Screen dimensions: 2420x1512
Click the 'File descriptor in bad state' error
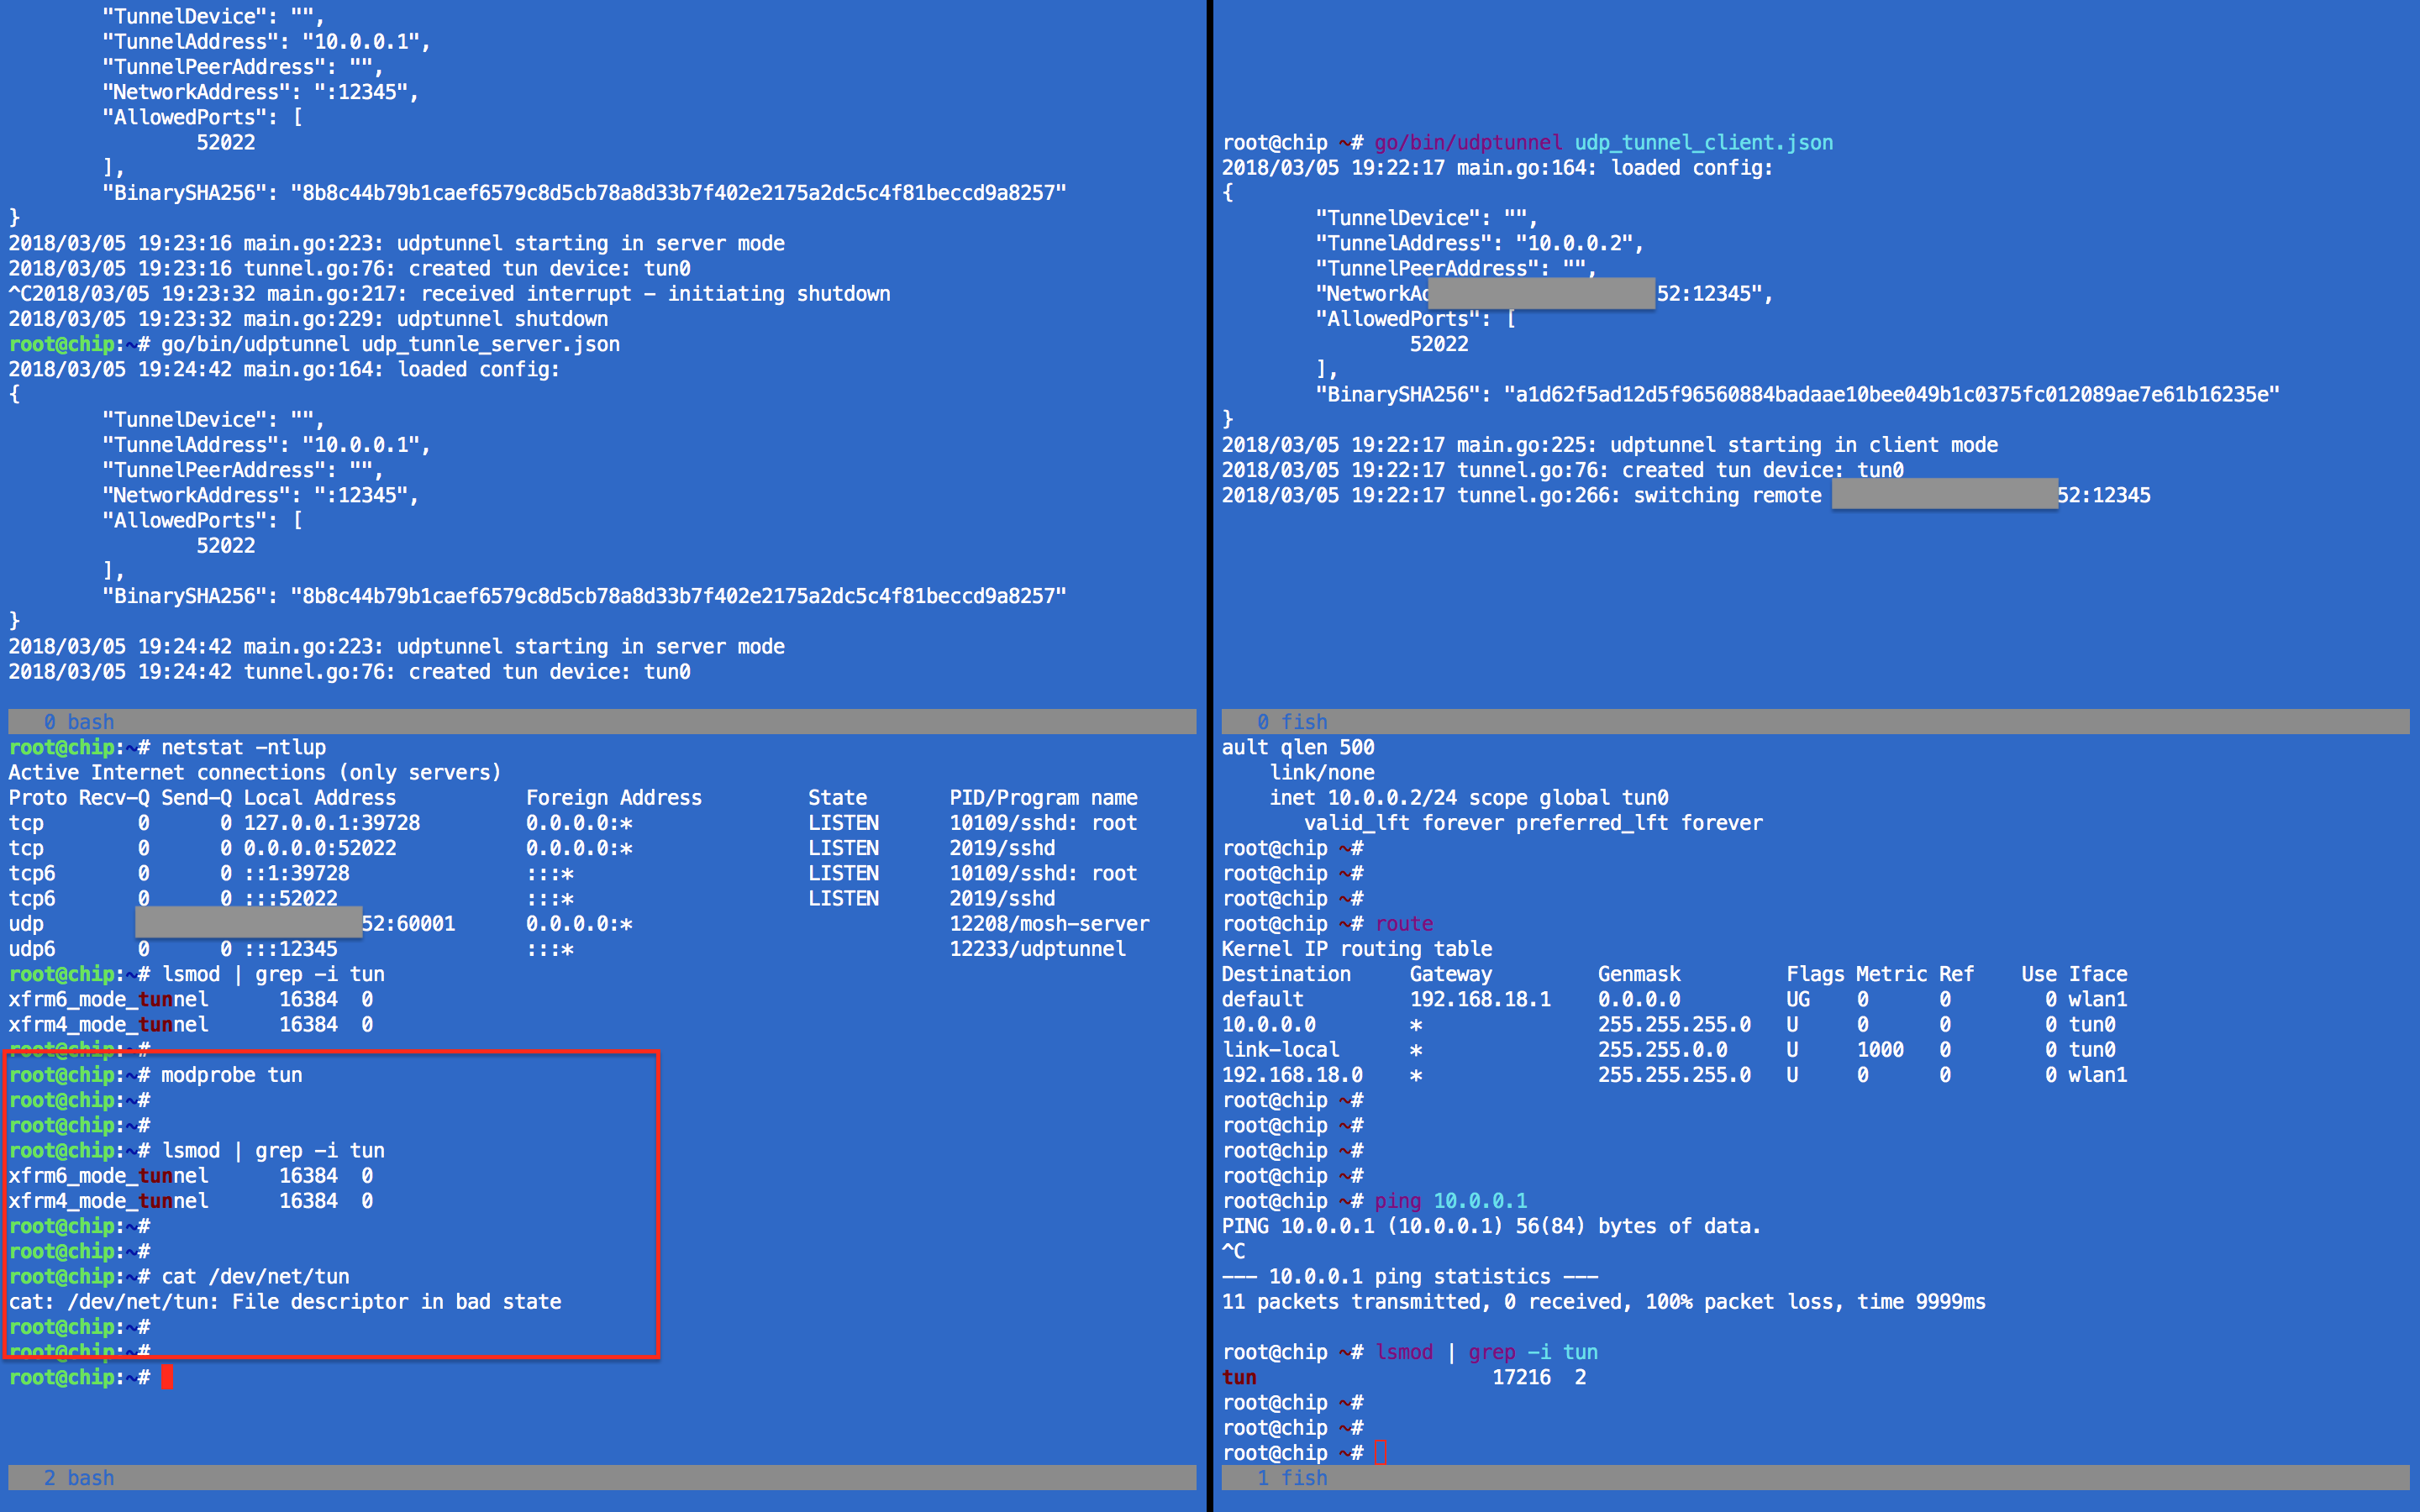(396, 1301)
